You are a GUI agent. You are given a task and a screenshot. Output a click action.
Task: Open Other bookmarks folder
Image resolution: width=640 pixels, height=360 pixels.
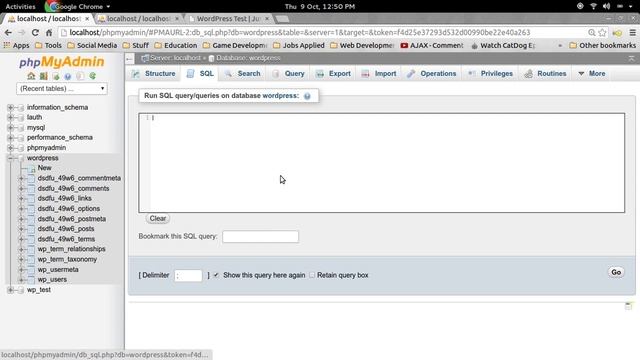click(x=602, y=45)
